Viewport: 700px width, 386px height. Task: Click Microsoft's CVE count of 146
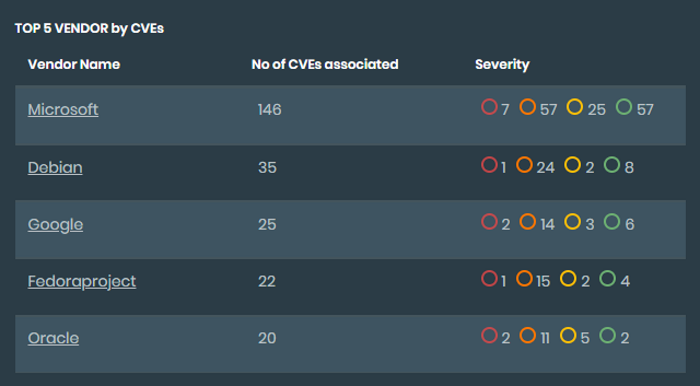click(270, 110)
